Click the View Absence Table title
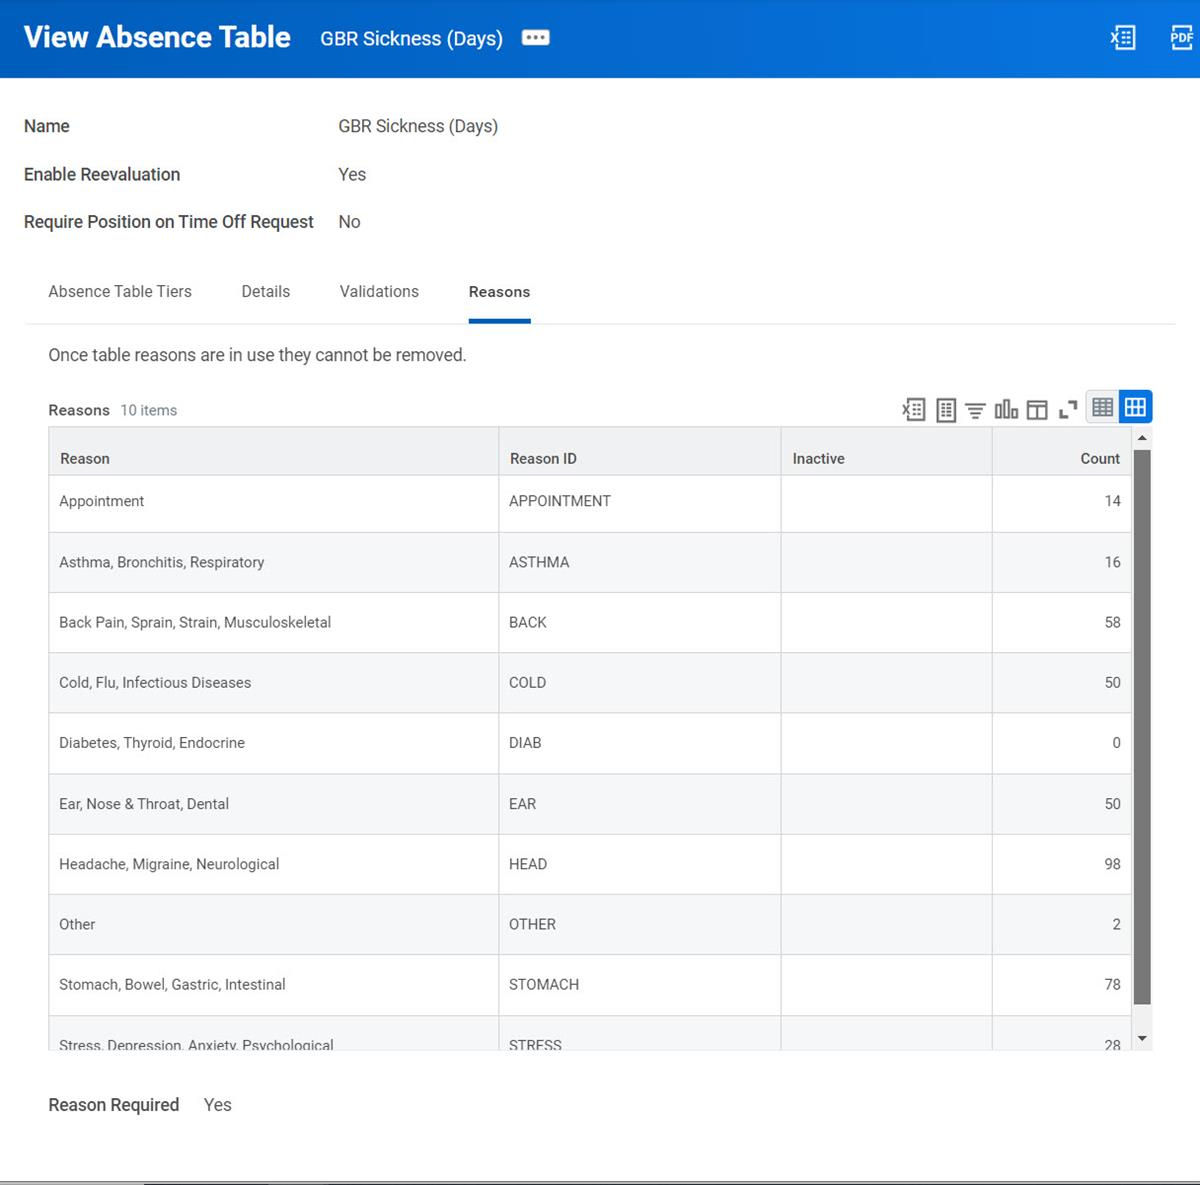This screenshot has height=1185, width=1200. click(157, 37)
